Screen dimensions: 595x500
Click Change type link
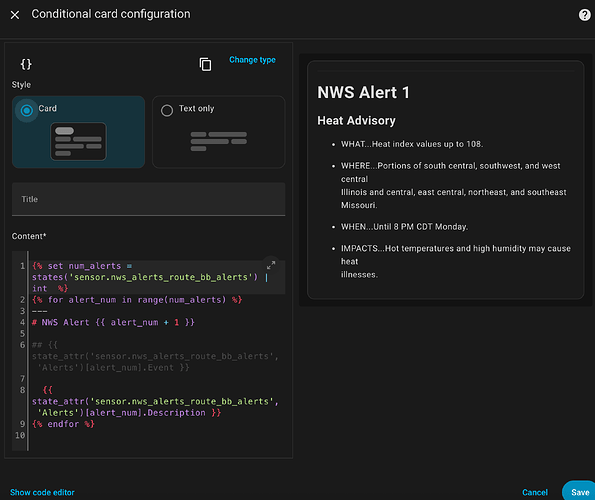point(252,60)
